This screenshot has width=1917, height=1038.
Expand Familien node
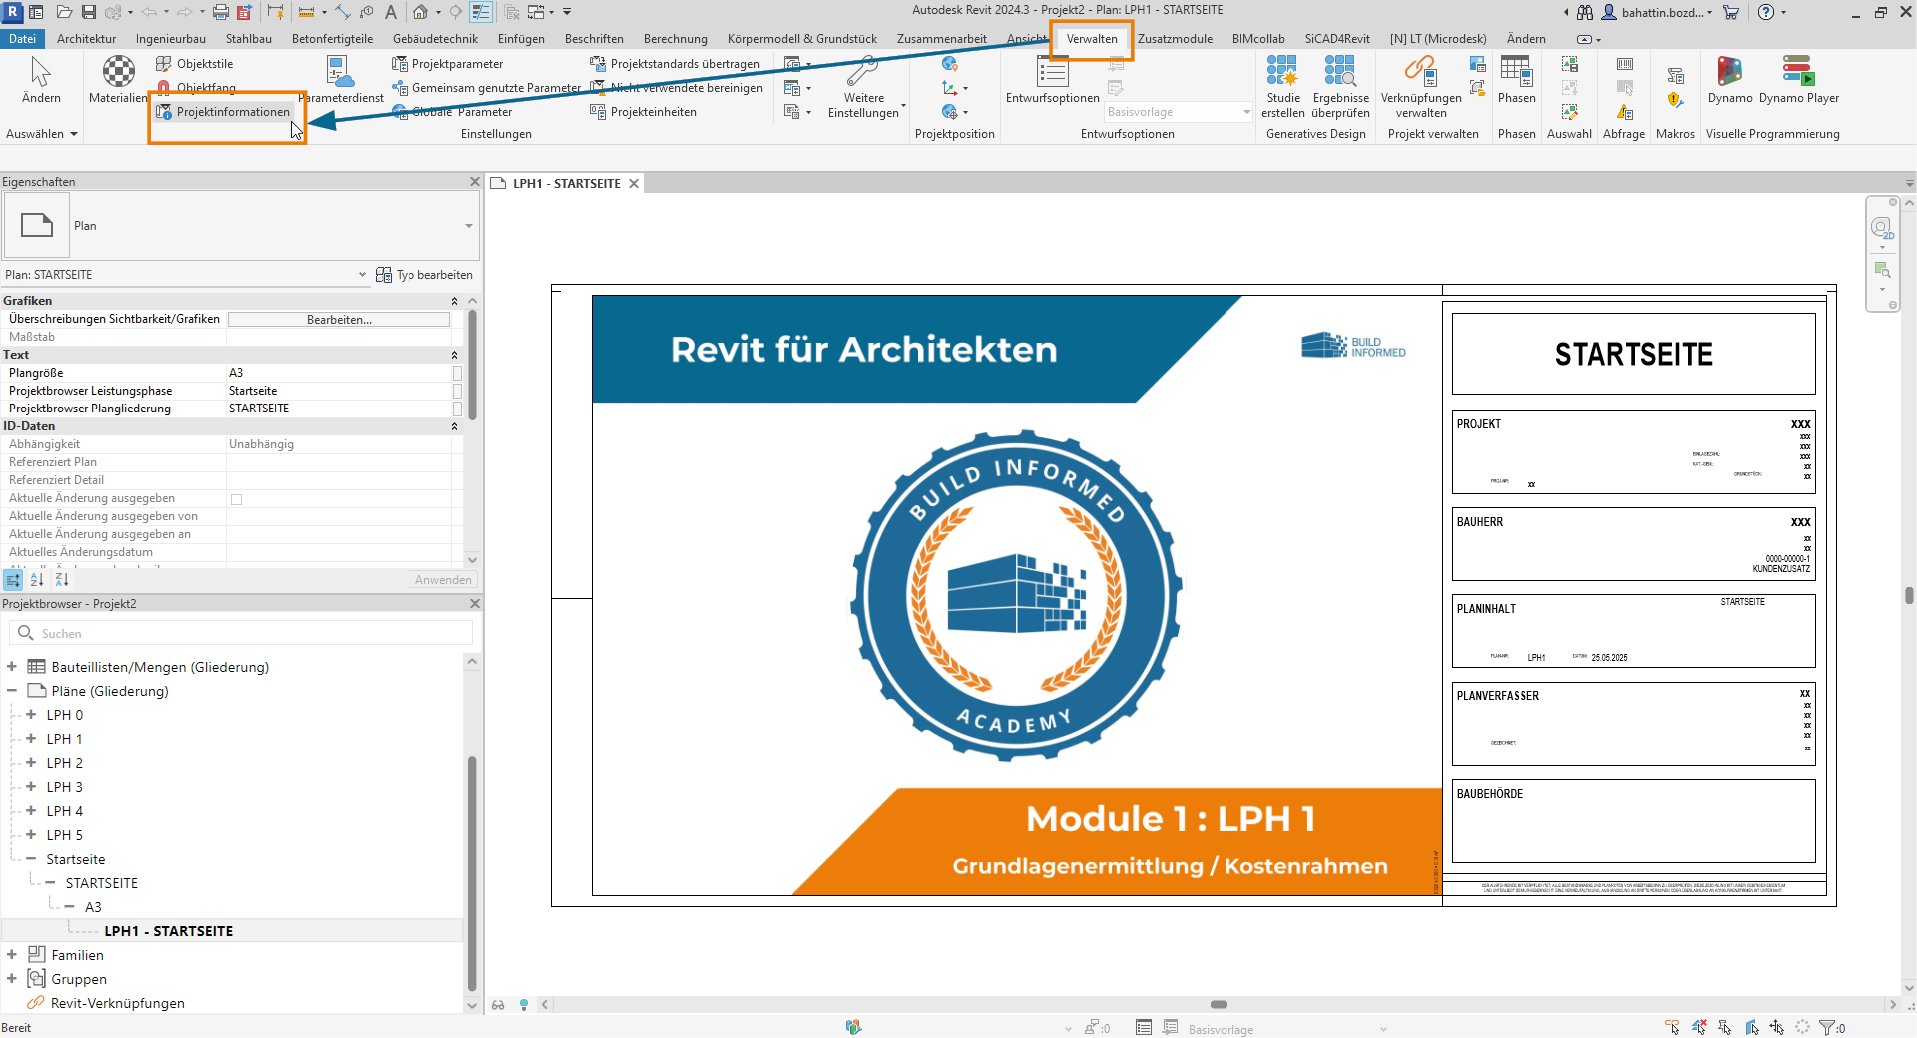[x=12, y=955]
